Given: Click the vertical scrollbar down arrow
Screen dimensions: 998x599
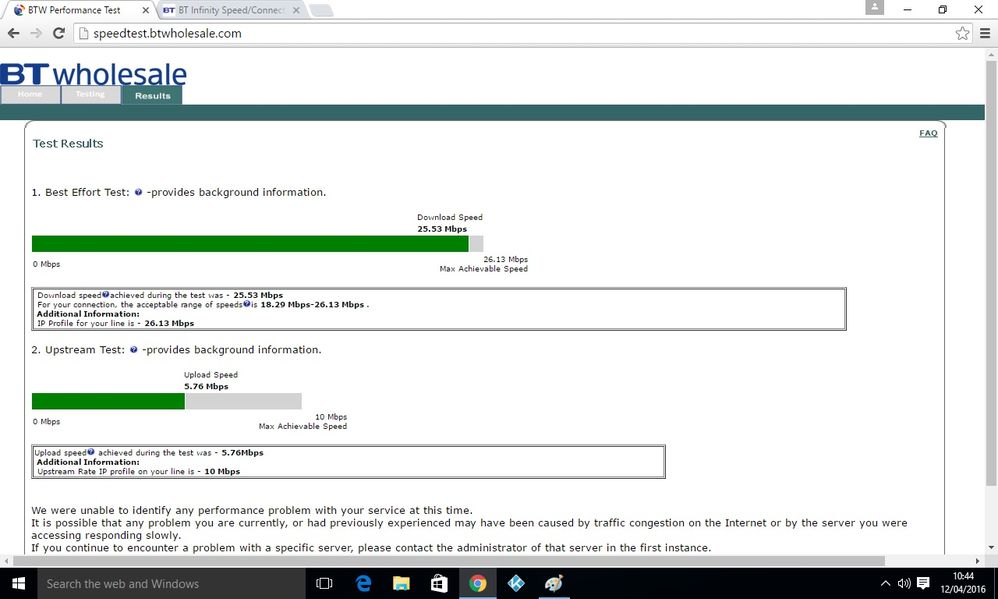Looking at the screenshot, I should [991, 547].
